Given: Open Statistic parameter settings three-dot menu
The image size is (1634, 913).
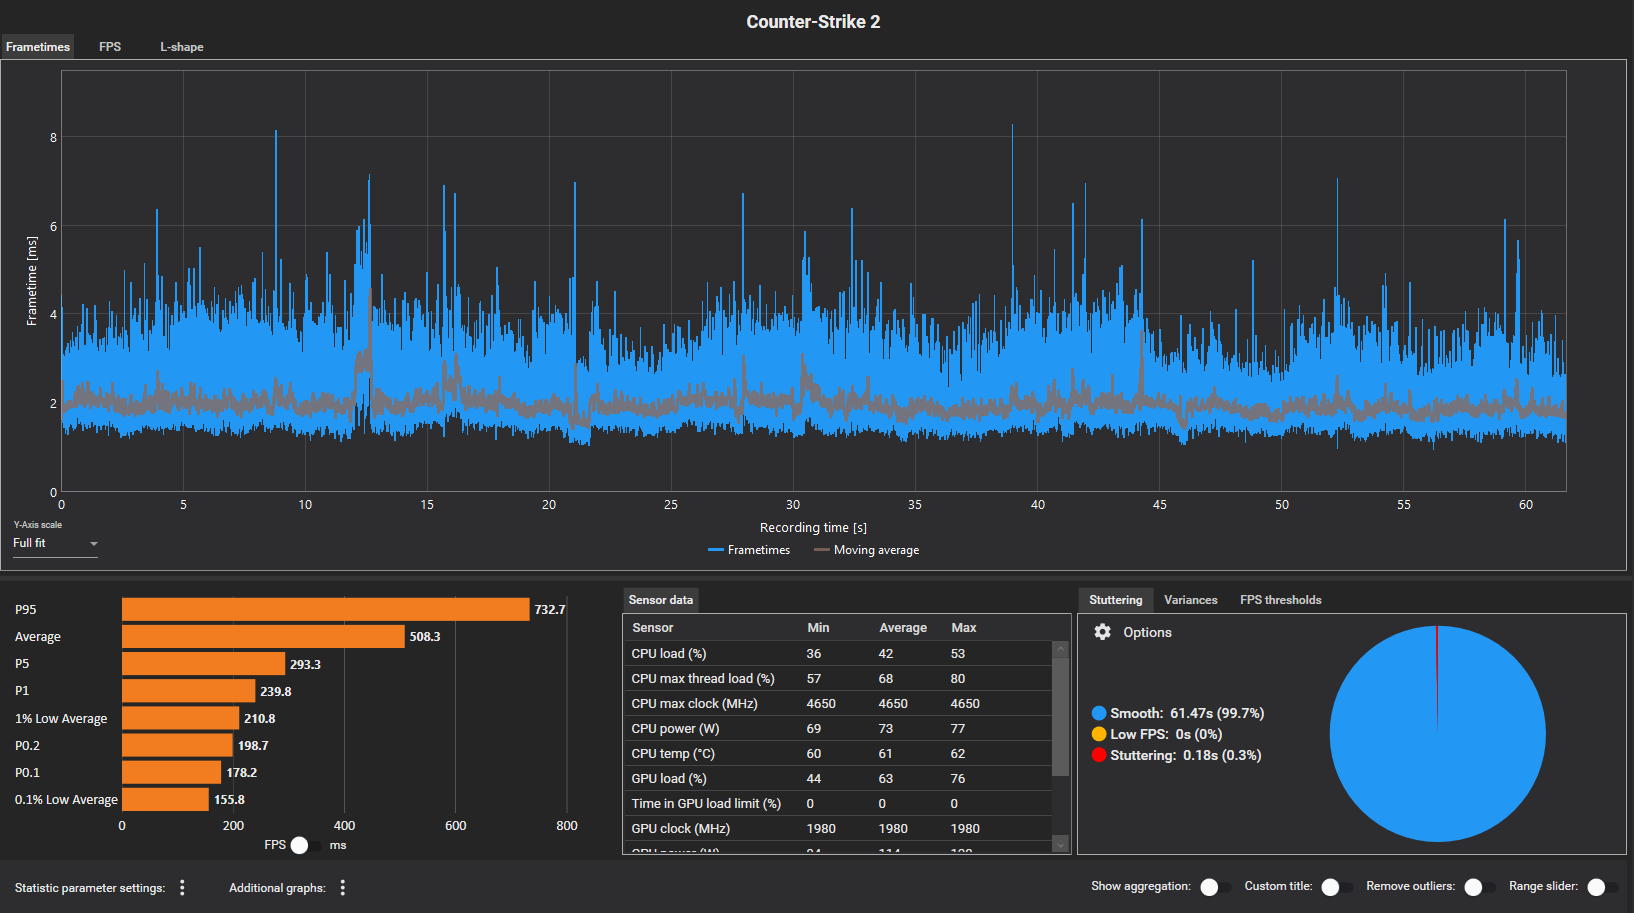Looking at the screenshot, I should pos(182,888).
